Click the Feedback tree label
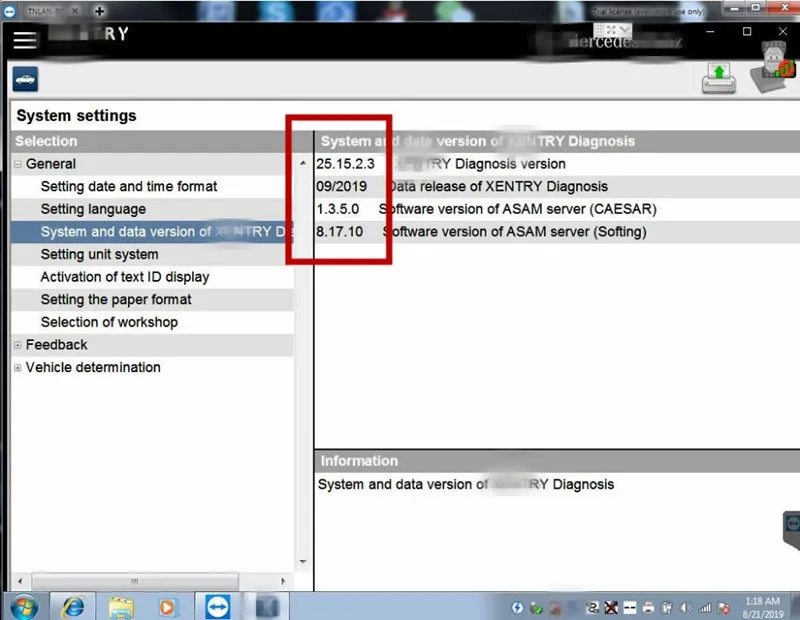 [57, 345]
